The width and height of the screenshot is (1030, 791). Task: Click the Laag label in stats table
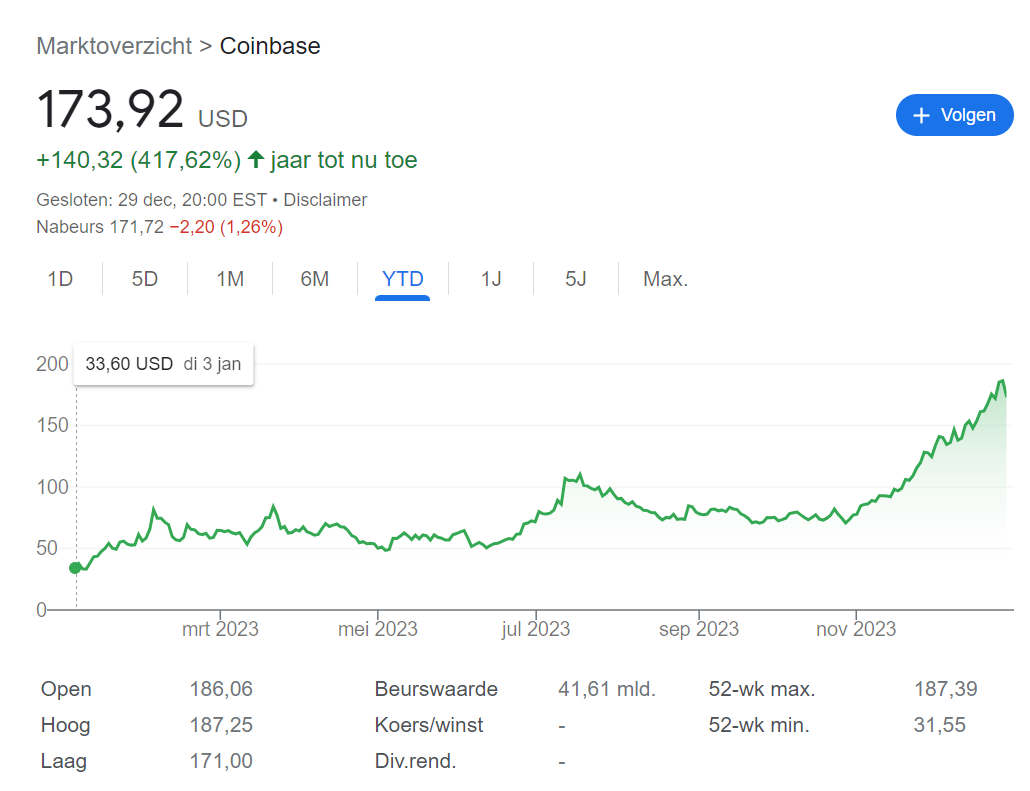click(64, 761)
